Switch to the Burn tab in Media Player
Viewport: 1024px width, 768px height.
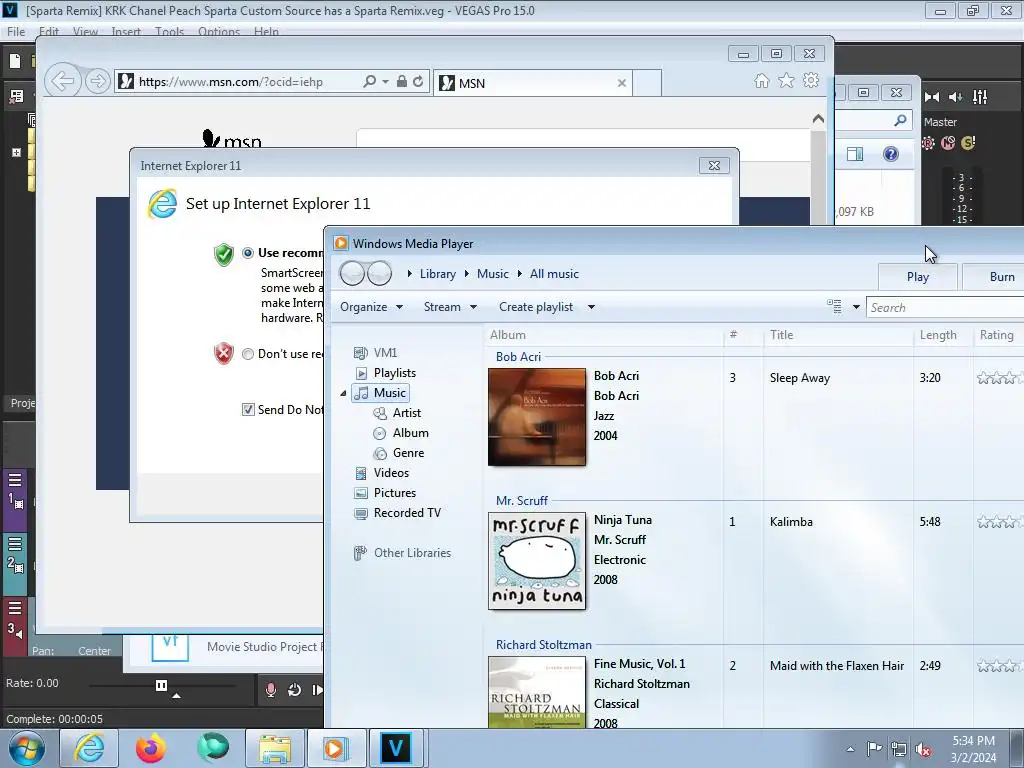click(994, 277)
